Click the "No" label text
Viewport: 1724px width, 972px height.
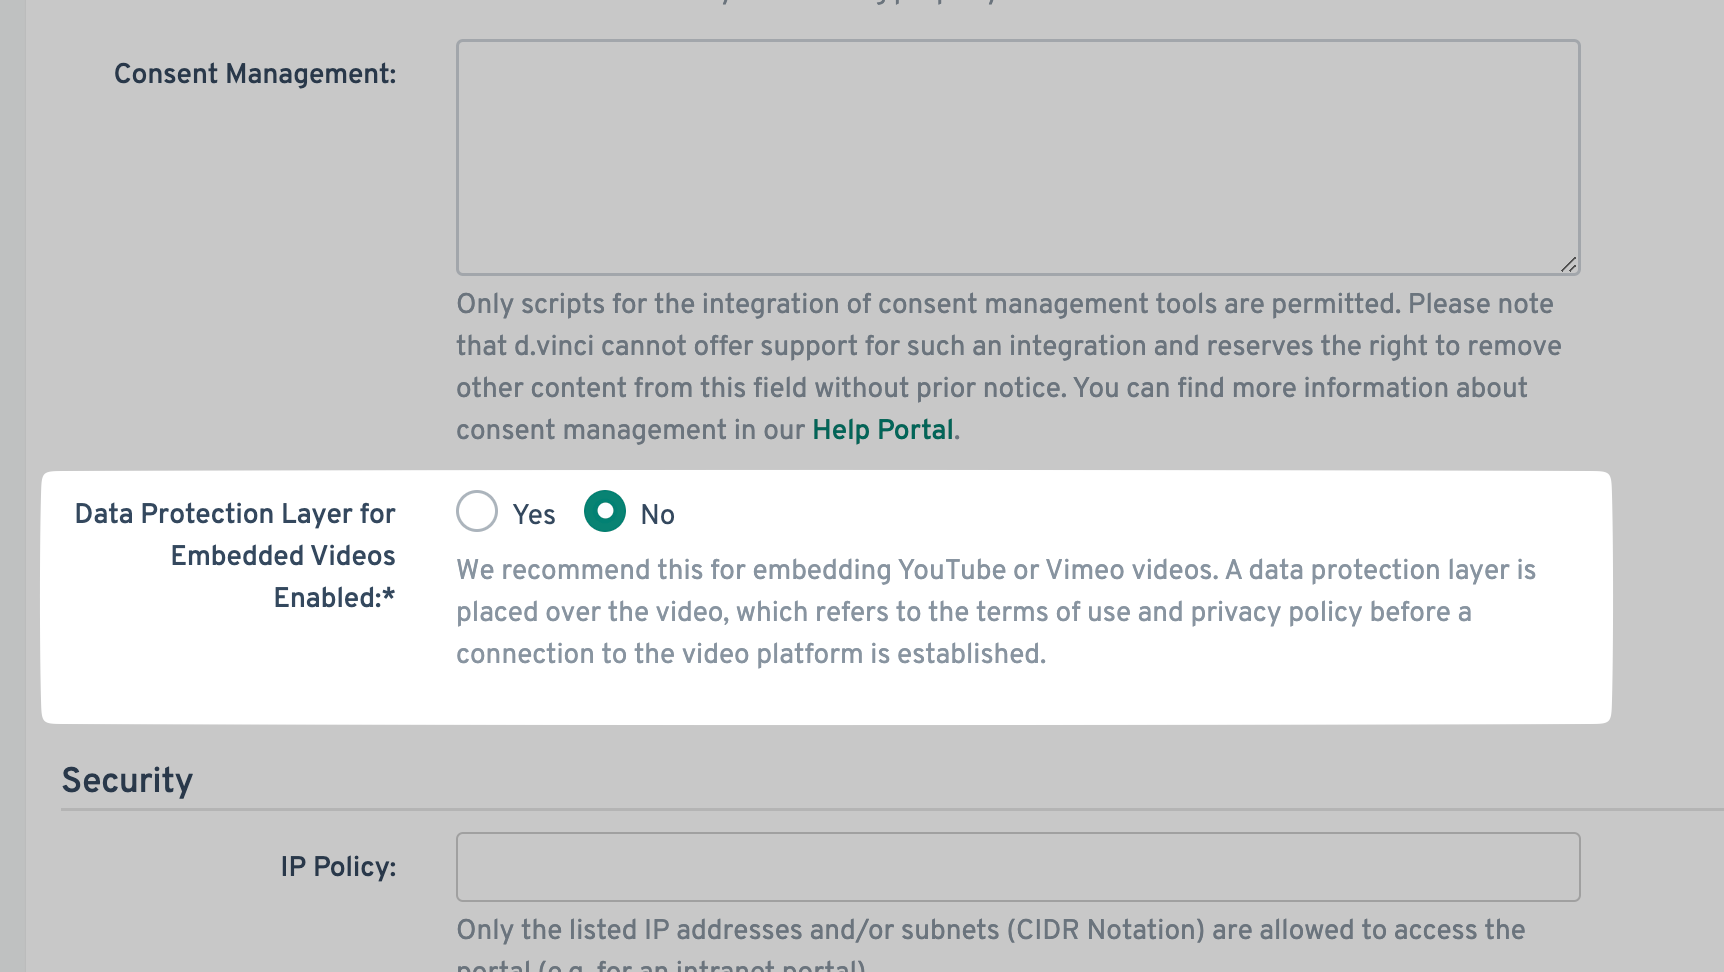657,515
